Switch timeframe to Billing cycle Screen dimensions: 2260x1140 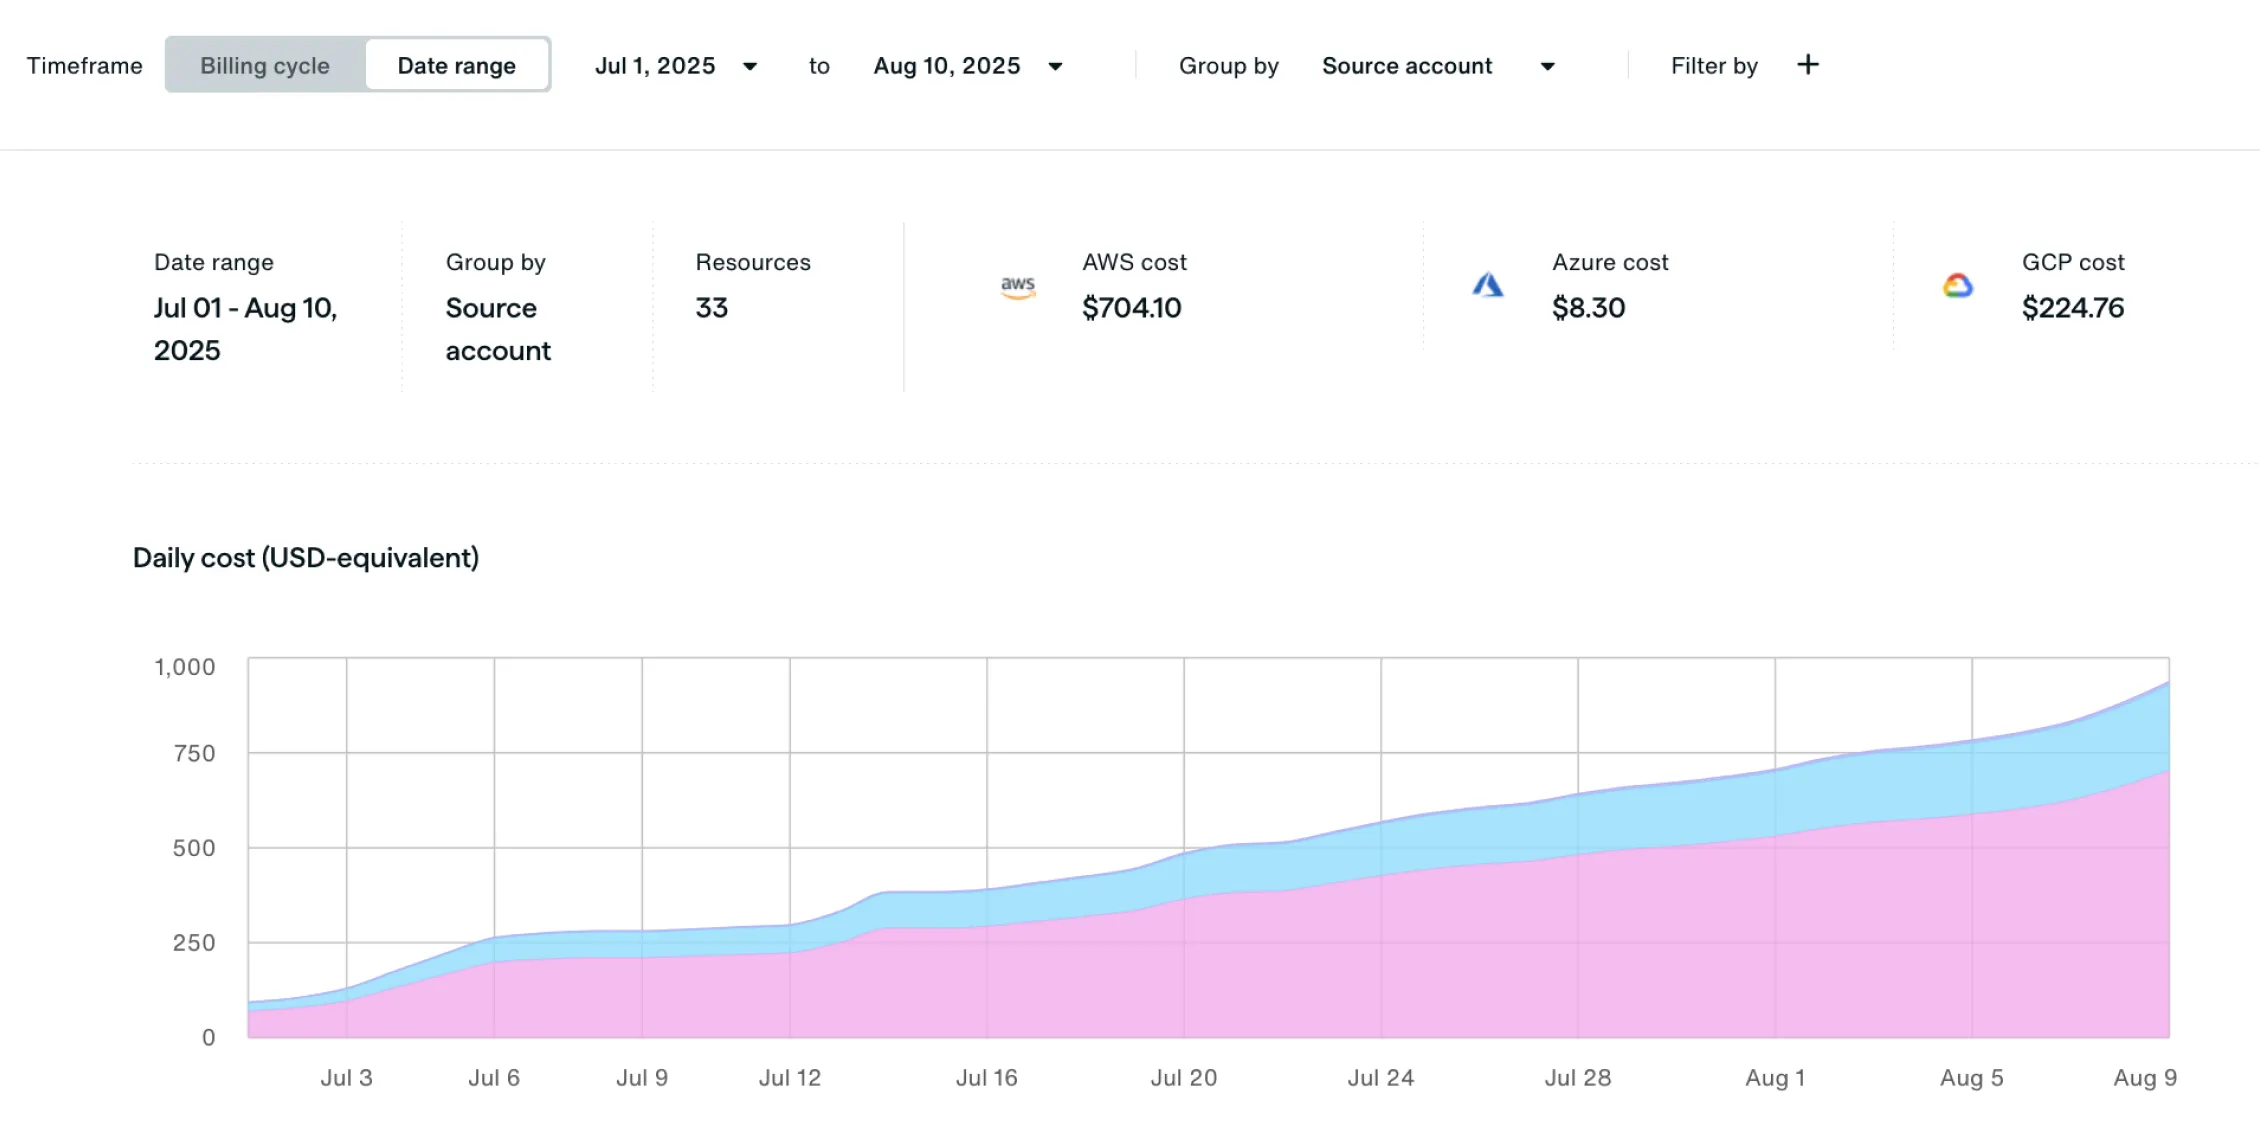tap(265, 66)
